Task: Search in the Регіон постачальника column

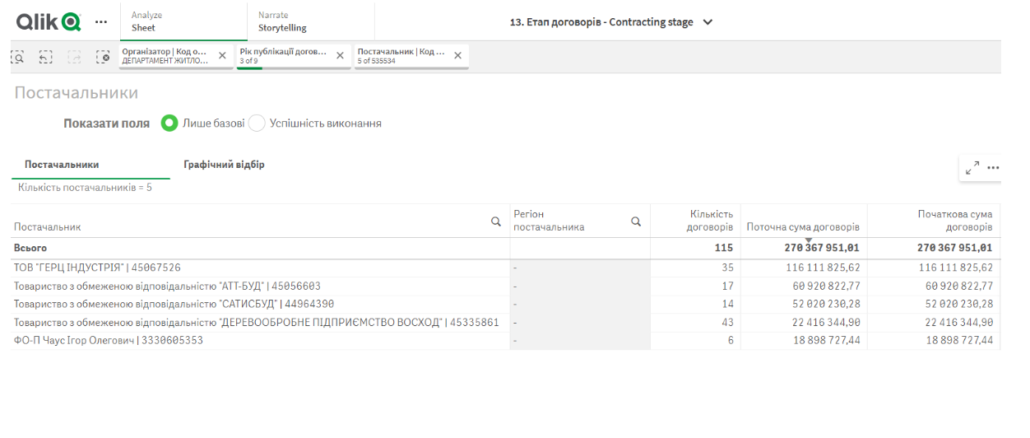Action: pos(635,222)
